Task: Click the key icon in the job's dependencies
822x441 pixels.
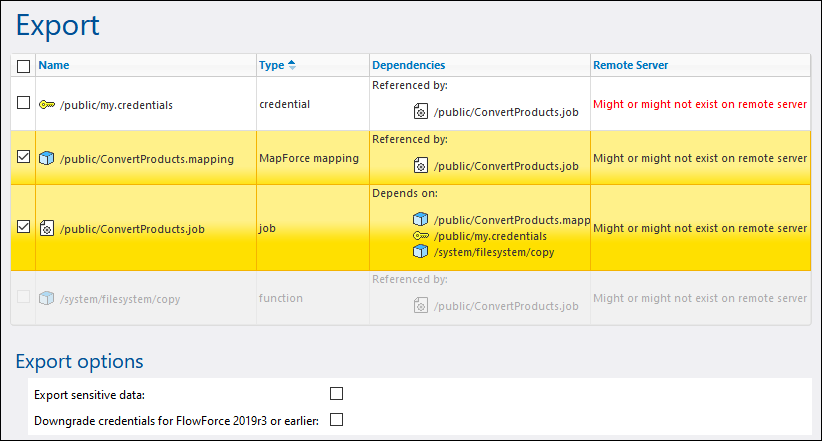Action: tap(420, 236)
